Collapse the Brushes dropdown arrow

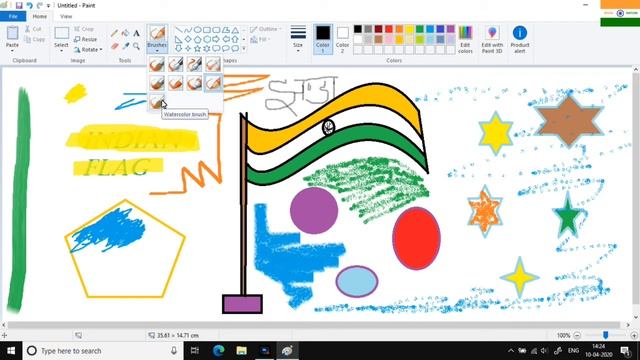click(x=157, y=51)
